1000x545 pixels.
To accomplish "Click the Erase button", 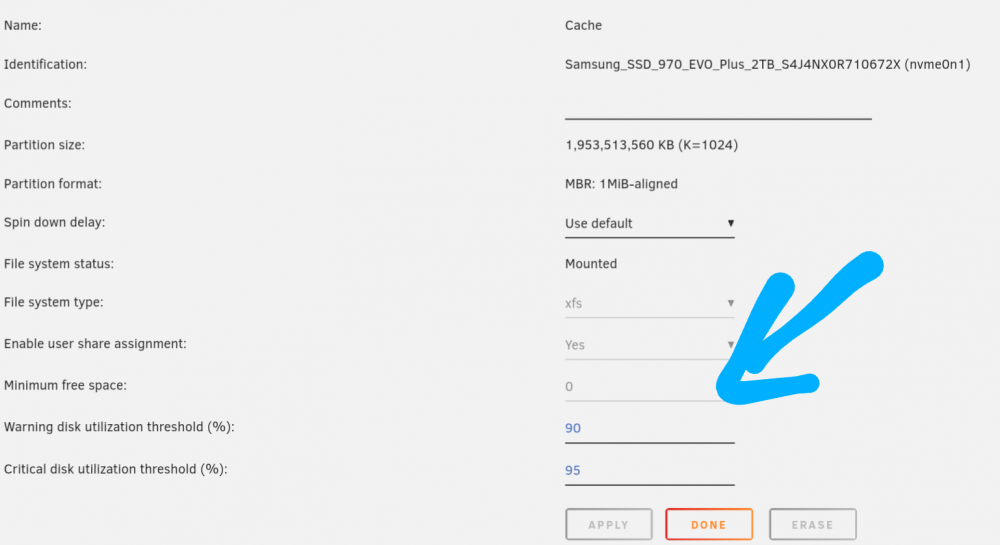I will click(812, 525).
